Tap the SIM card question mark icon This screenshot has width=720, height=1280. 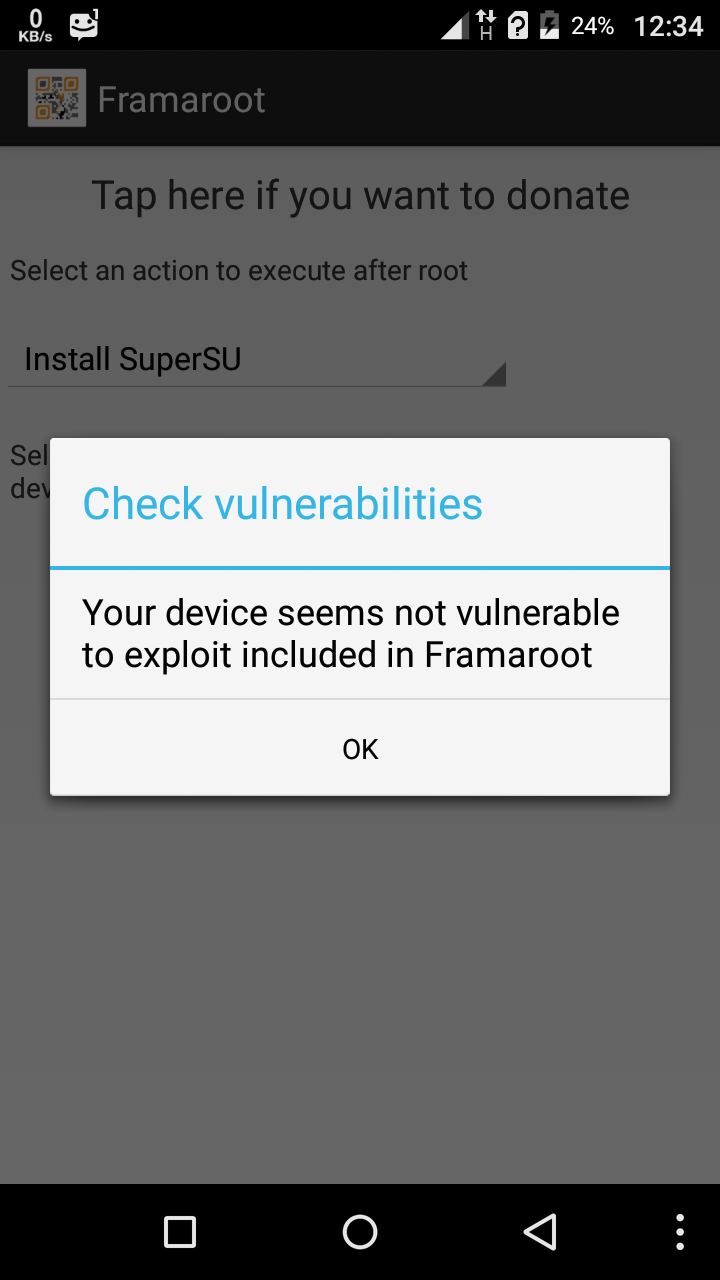pos(518,25)
